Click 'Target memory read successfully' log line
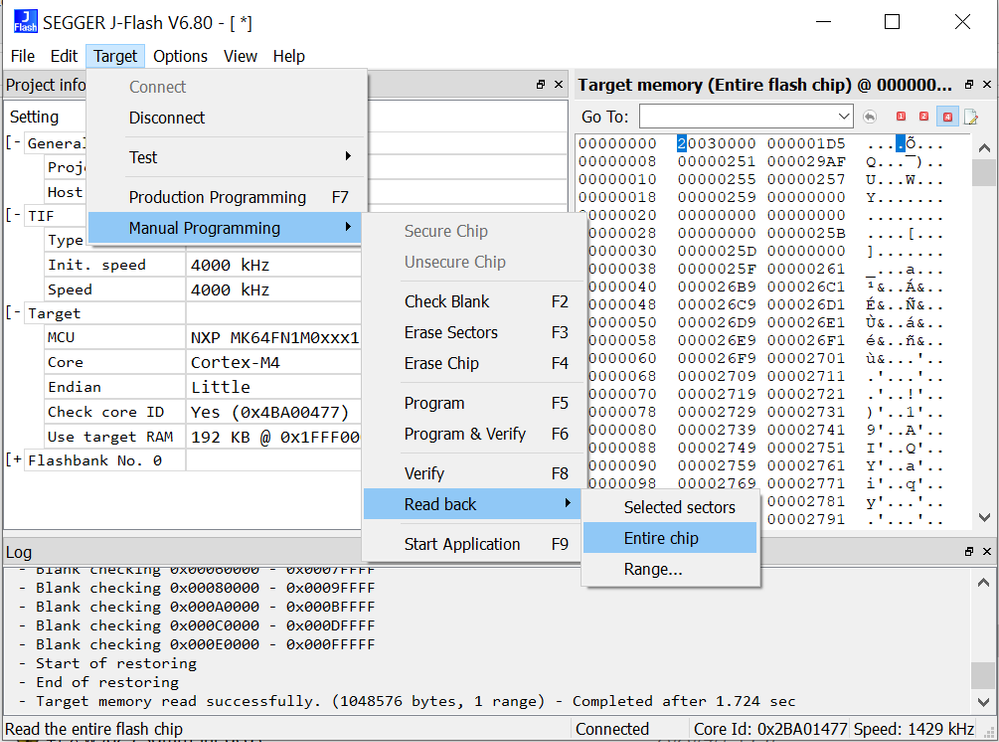This screenshot has width=999, height=742. 415,701
